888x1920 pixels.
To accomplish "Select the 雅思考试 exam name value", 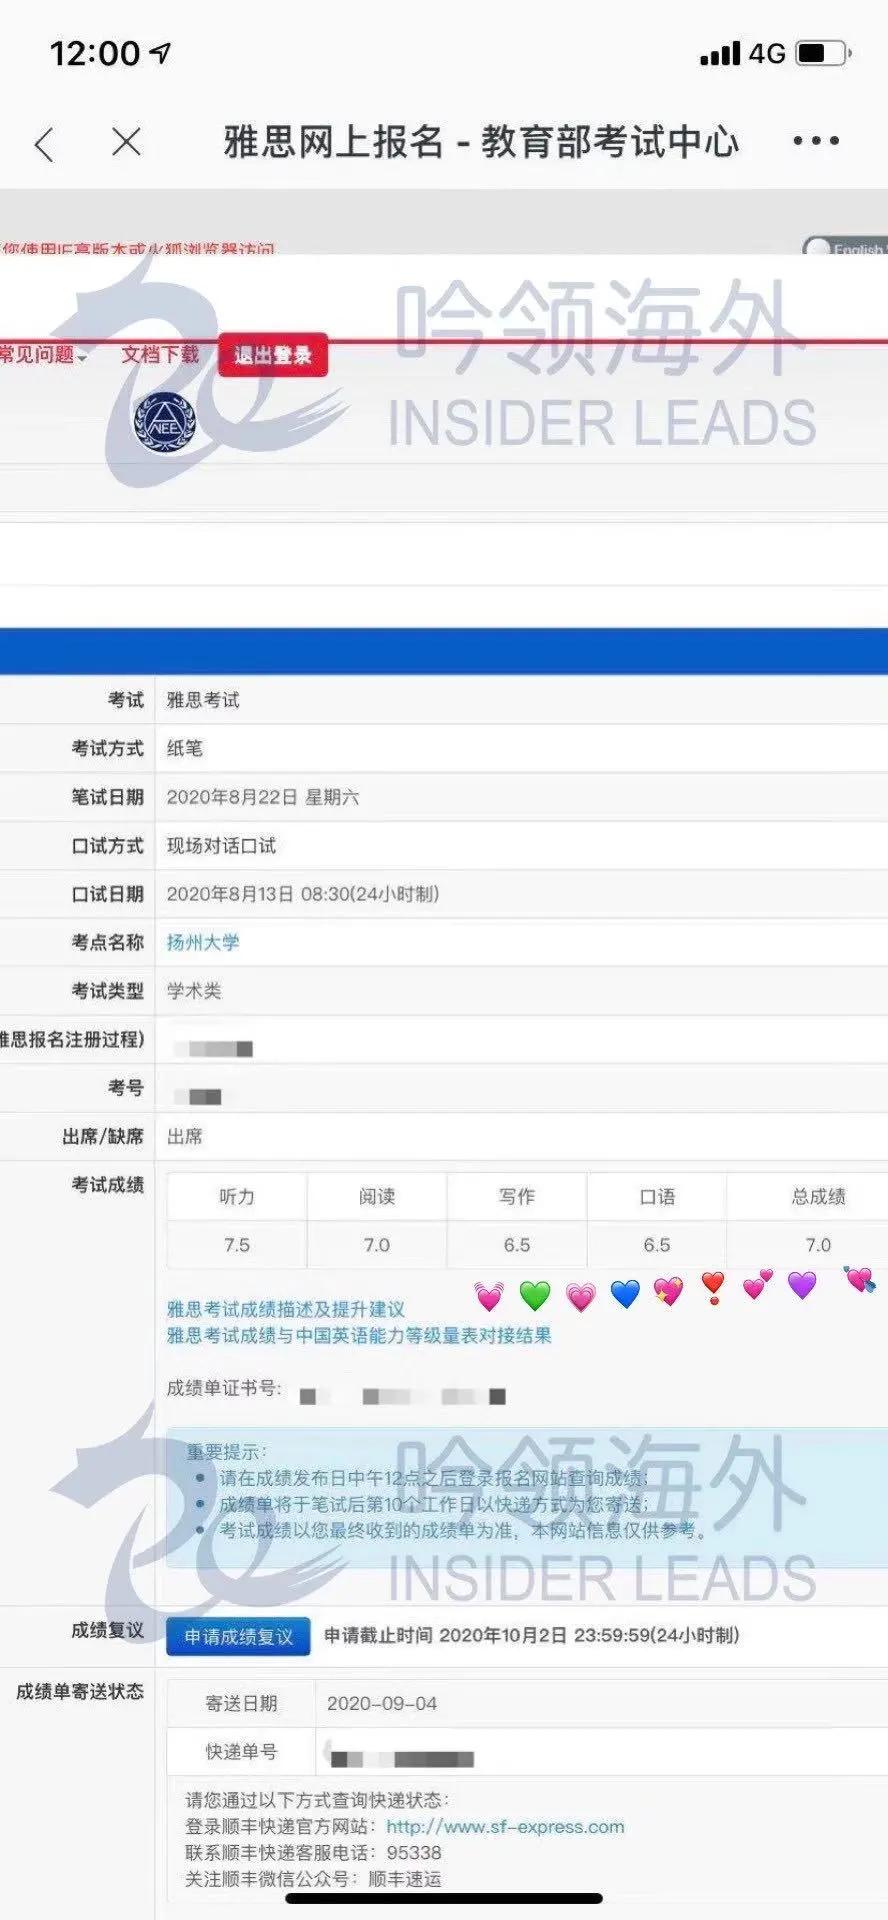I will click(x=203, y=700).
